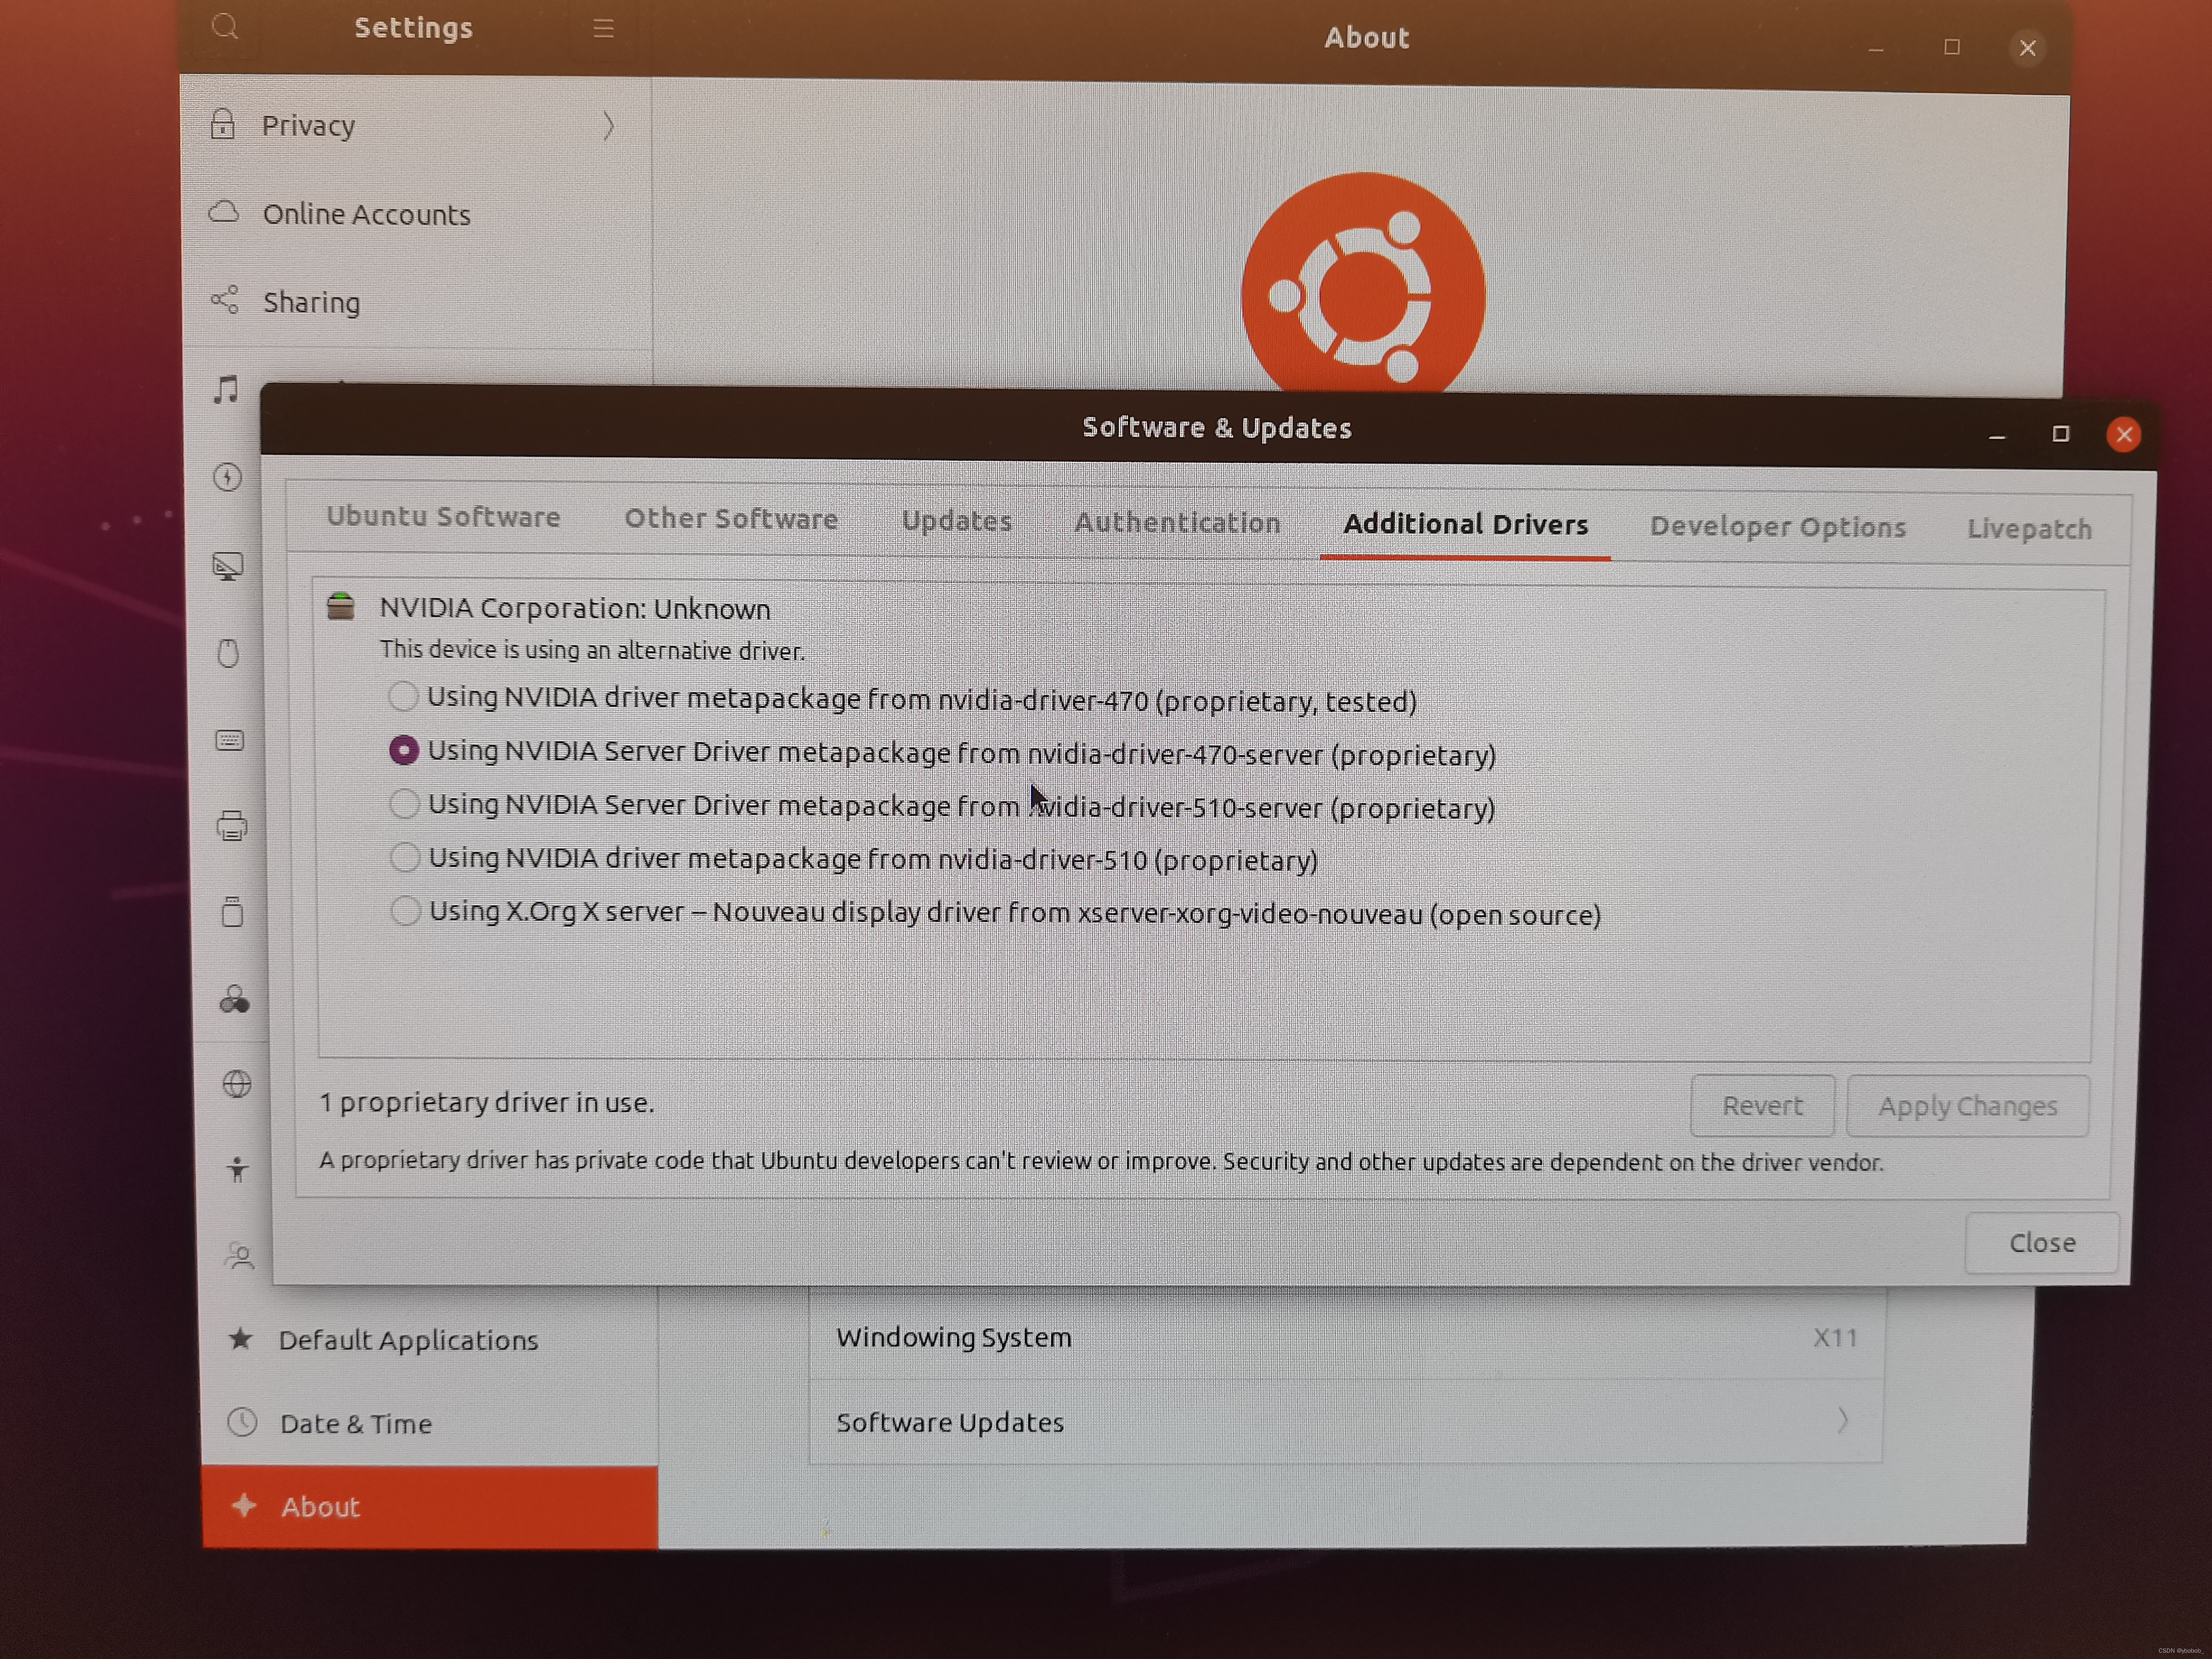Select nvidia-driver-470 proprietary tested option
This screenshot has height=1659, width=2212.
pos(404,696)
